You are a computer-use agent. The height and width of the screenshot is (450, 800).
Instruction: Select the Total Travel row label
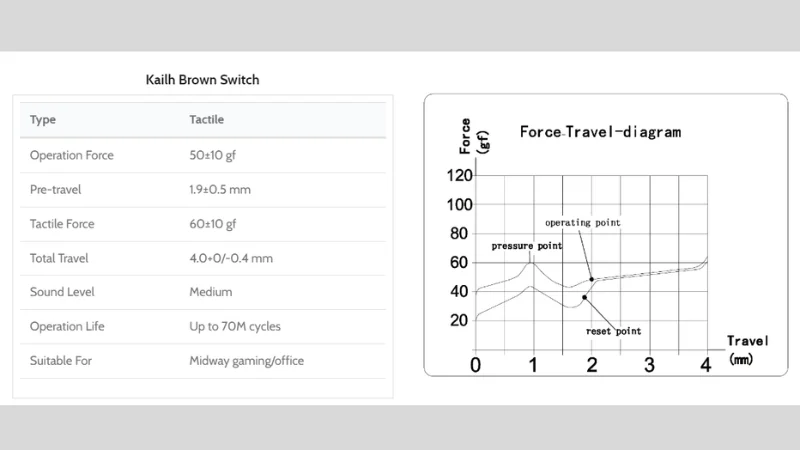click(59, 258)
